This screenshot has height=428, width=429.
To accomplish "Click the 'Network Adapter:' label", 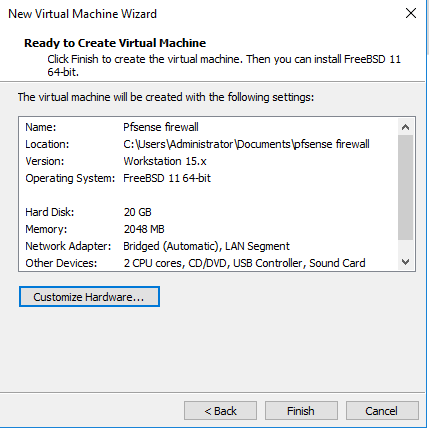I will [x=68, y=246].
